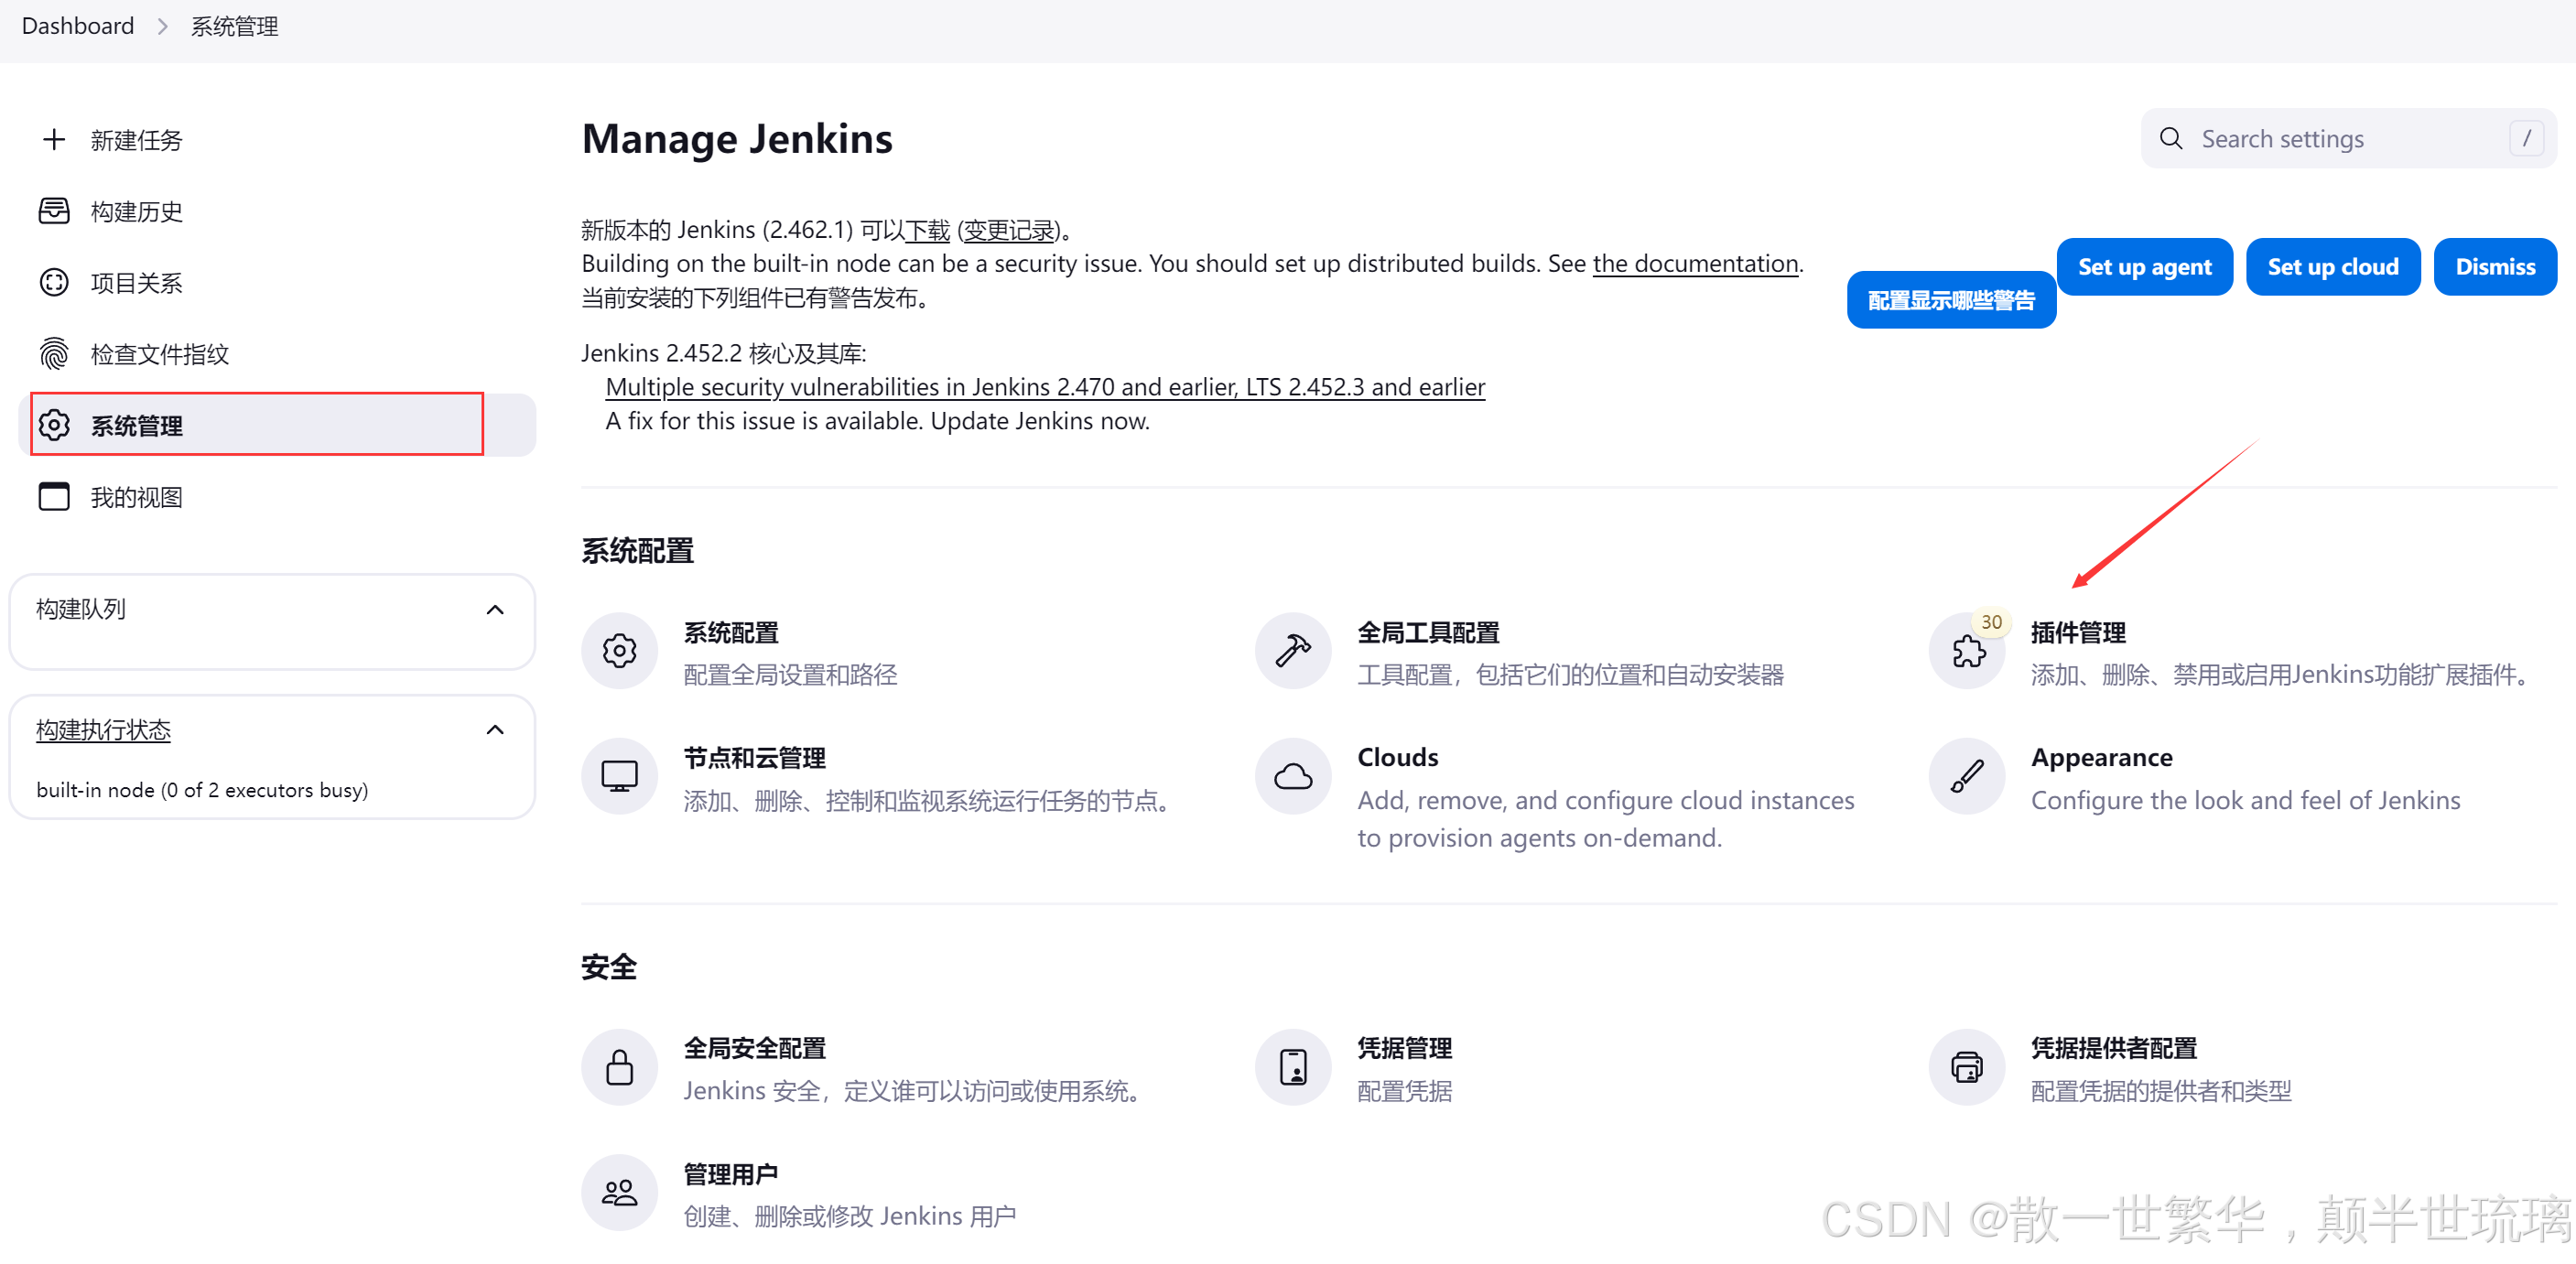Click the puzzle icon of 插件管理
This screenshot has width=2576, height=1264.
coord(1967,653)
